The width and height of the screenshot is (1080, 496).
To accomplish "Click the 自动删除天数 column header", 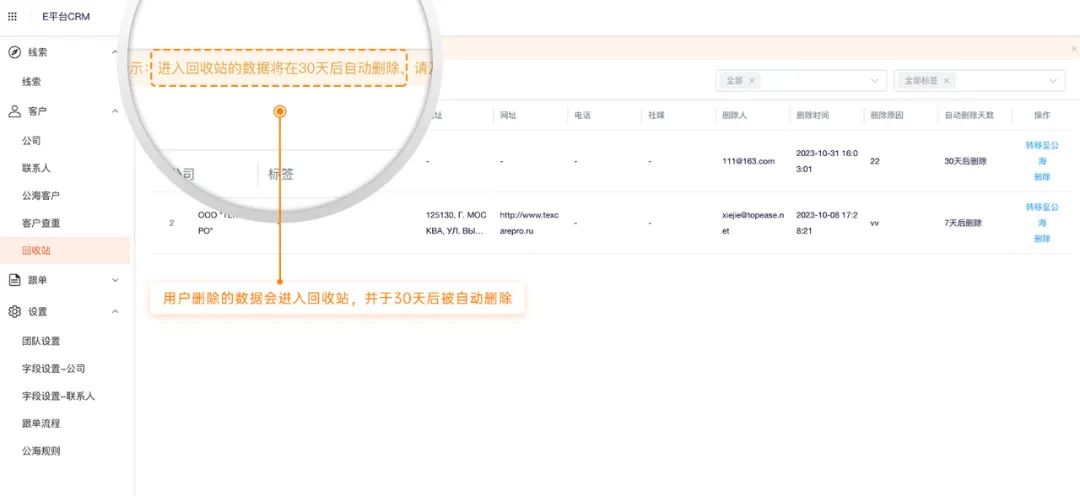I will coord(969,115).
